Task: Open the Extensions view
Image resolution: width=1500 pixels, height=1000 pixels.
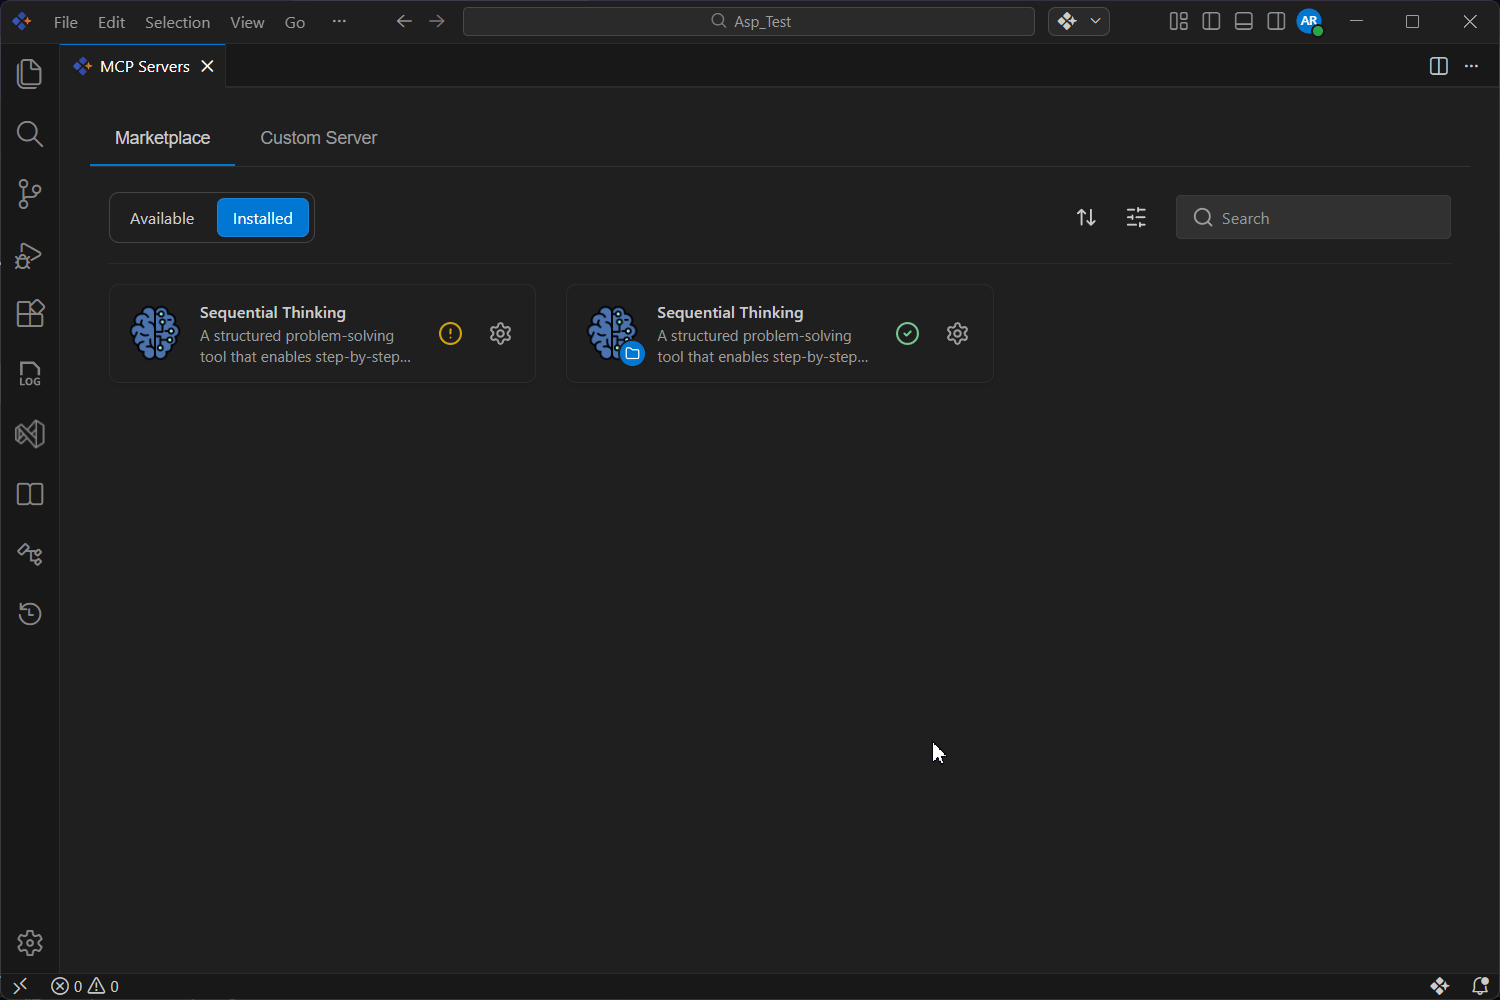Action: (x=30, y=314)
